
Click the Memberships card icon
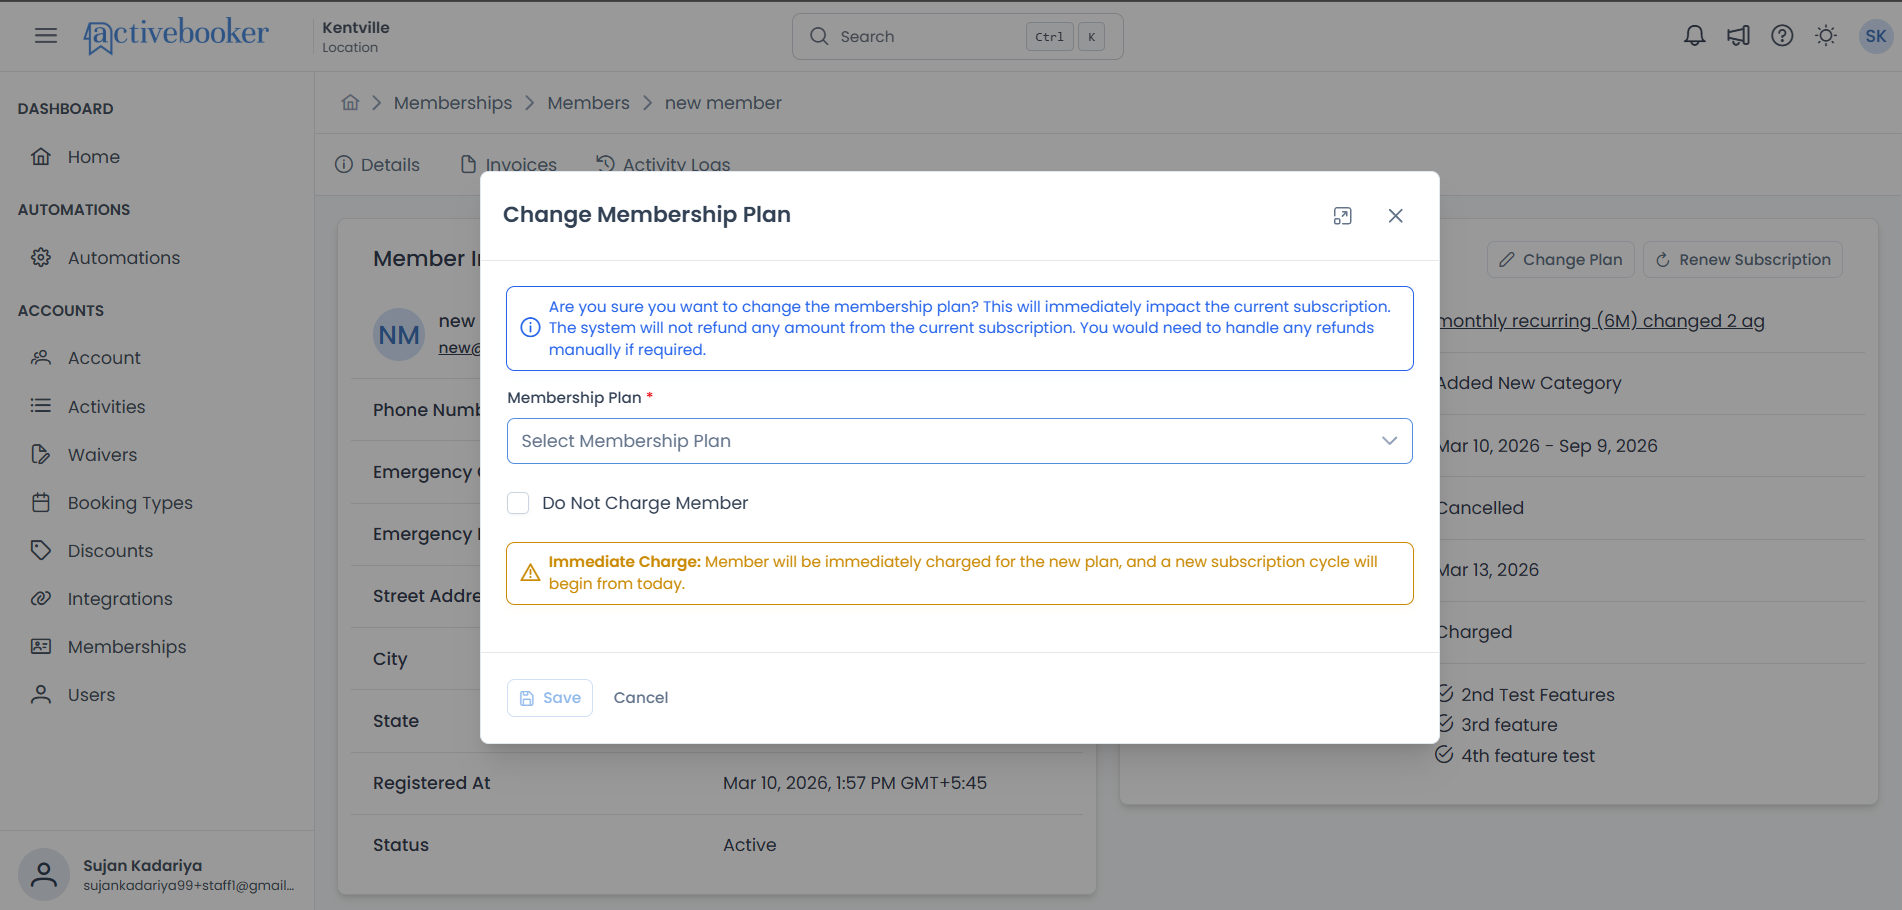pos(41,646)
